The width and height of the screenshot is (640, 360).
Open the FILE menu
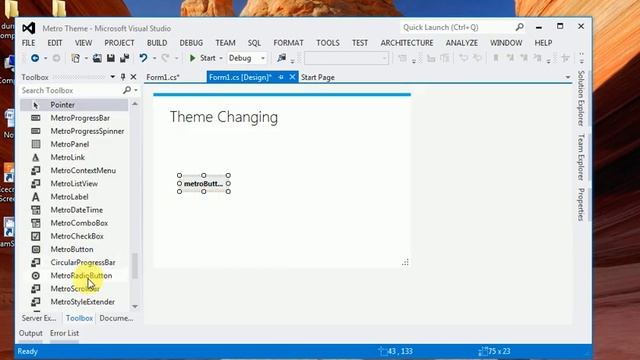tap(29, 43)
